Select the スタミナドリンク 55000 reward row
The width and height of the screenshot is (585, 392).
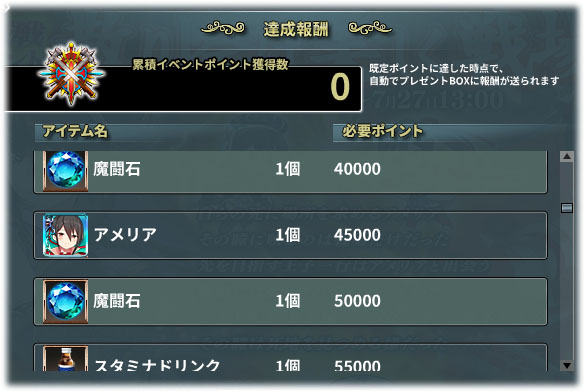pos(291,358)
